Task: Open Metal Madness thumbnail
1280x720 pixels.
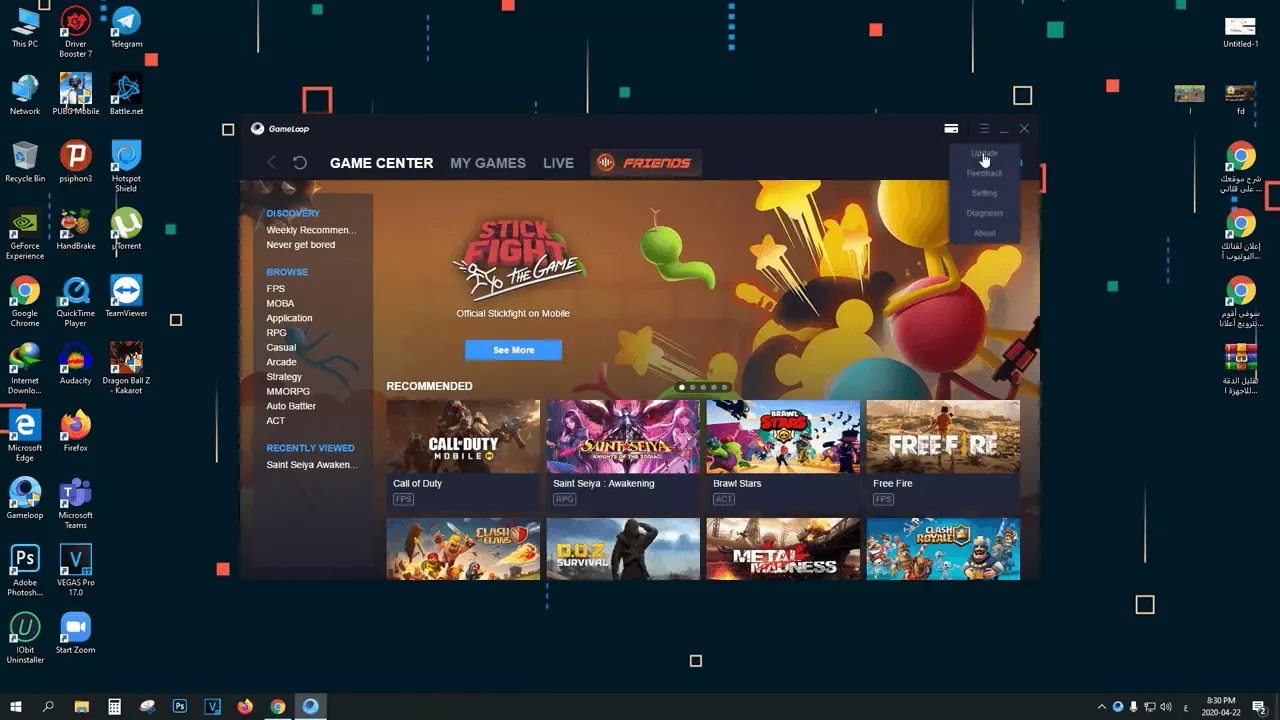Action: click(x=783, y=548)
